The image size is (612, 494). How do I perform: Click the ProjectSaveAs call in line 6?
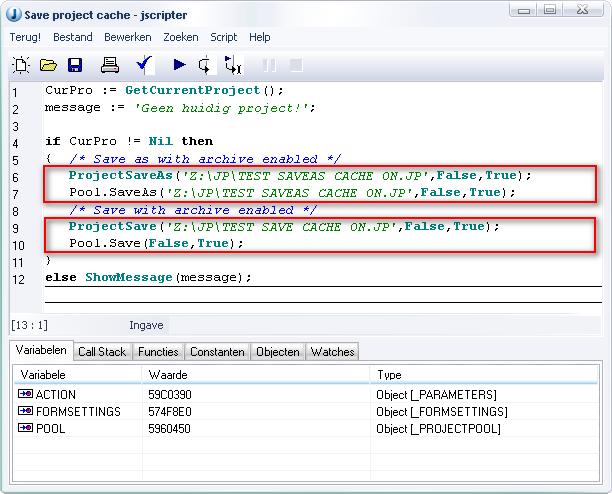pyautogui.click(x=121, y=176)
